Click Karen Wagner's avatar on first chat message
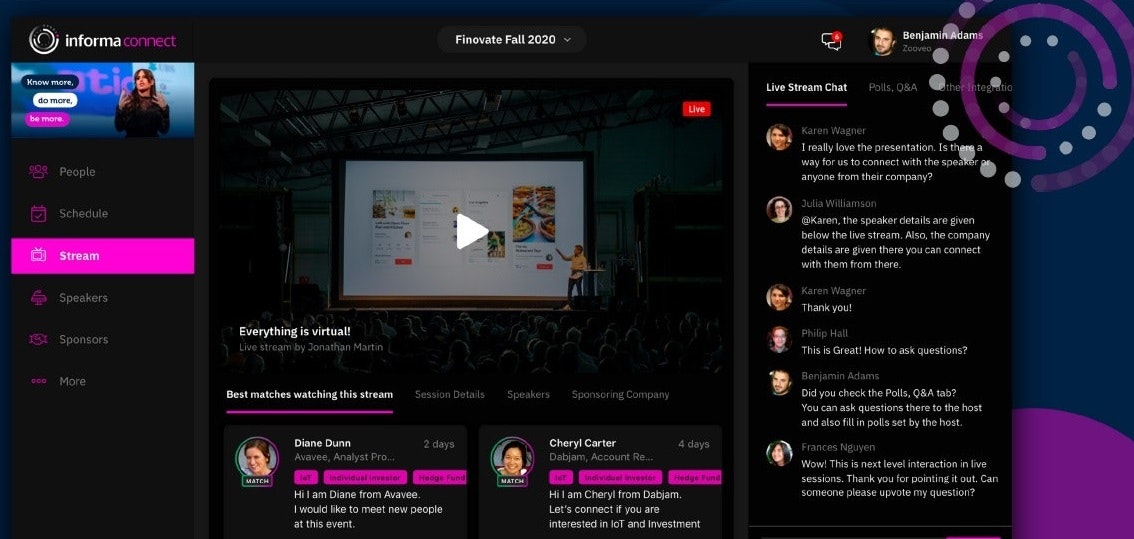The image size is (1134, 539). (779, 137)
